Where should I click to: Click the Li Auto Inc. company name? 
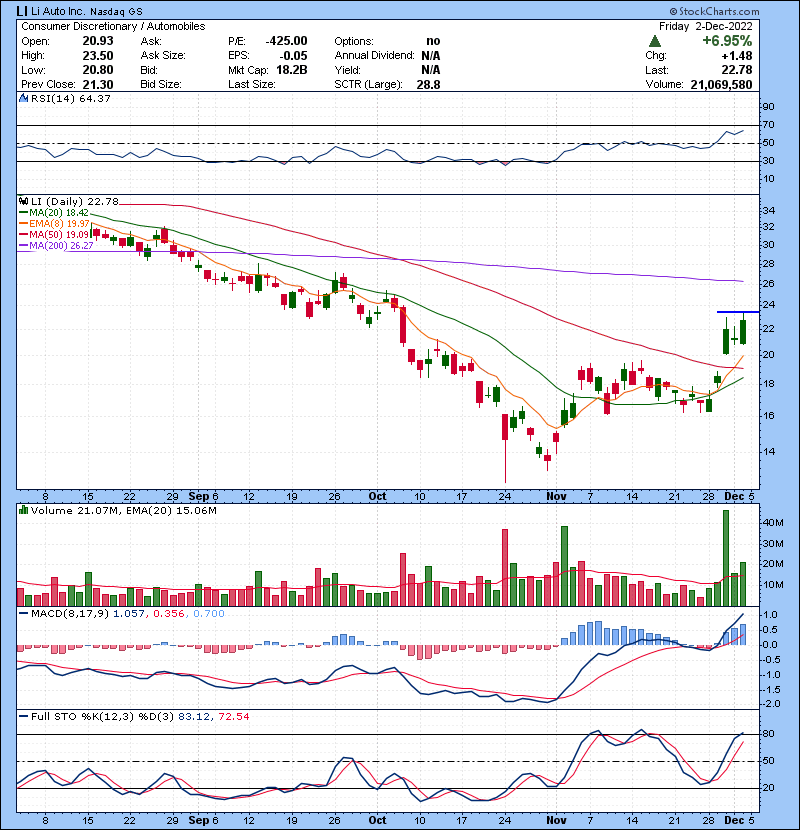point(58,11)
